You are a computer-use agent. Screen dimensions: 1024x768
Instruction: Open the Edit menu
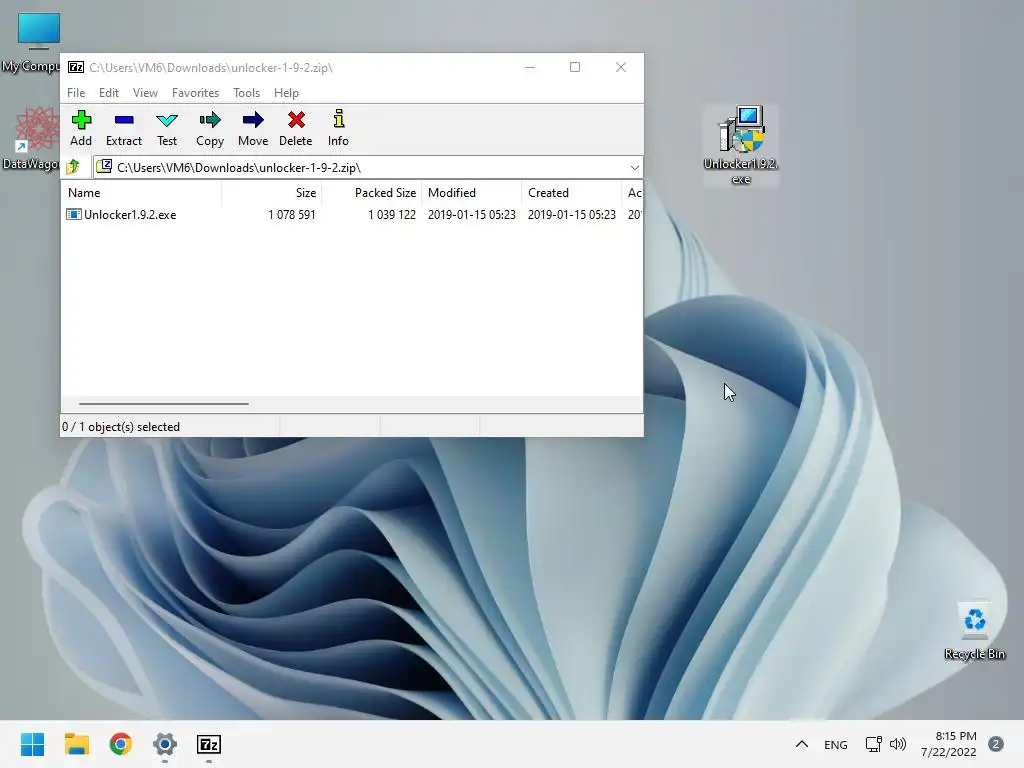108,93
